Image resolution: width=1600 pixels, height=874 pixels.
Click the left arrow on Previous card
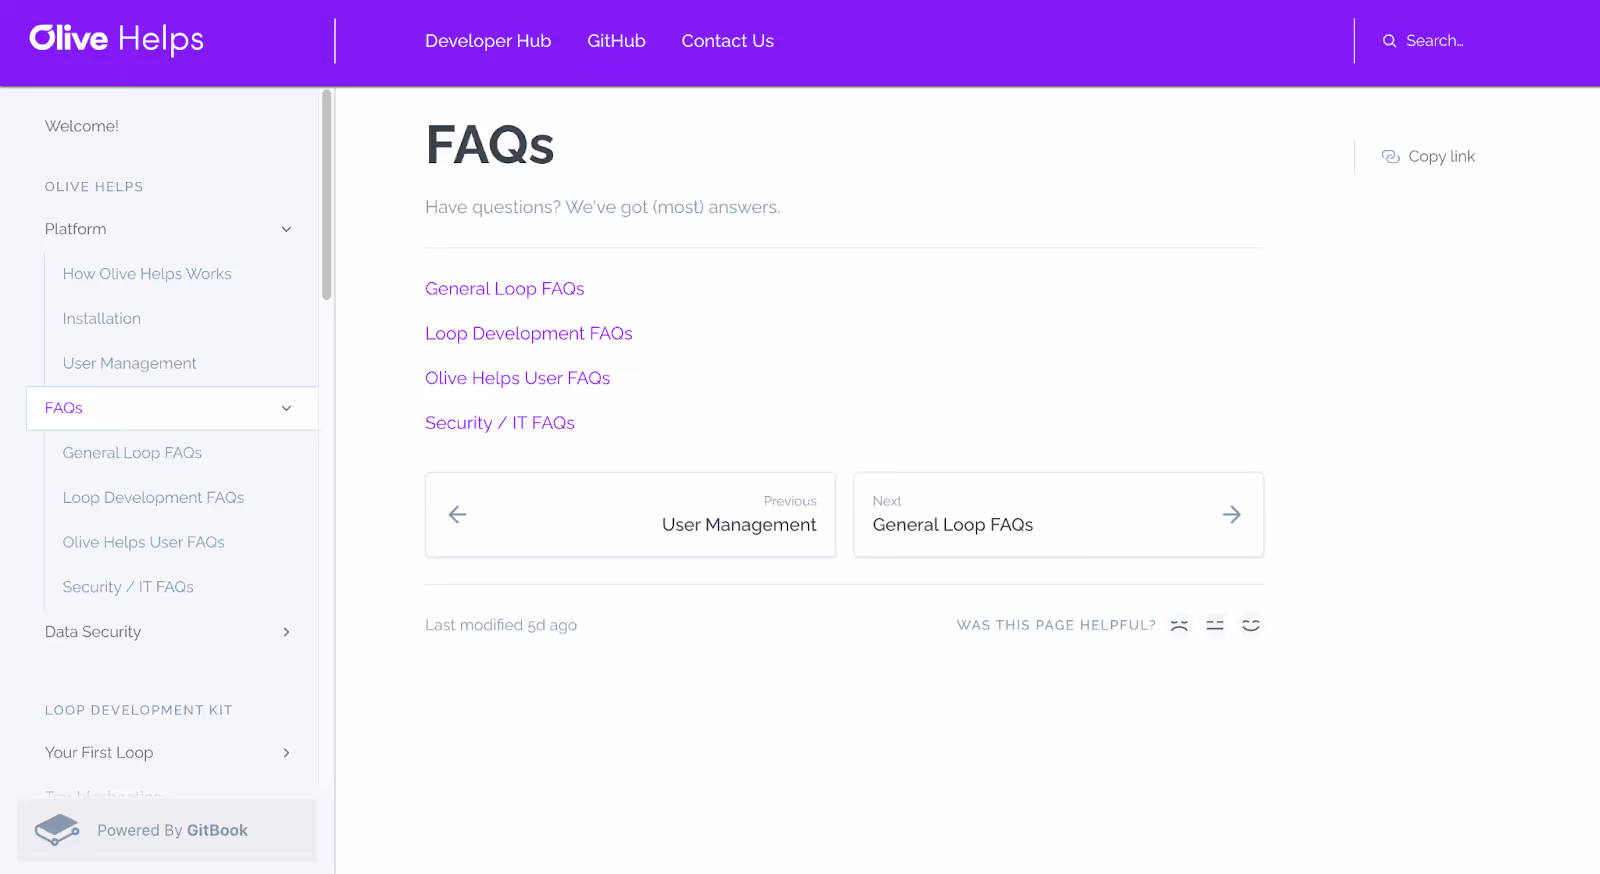pos(457,515)
